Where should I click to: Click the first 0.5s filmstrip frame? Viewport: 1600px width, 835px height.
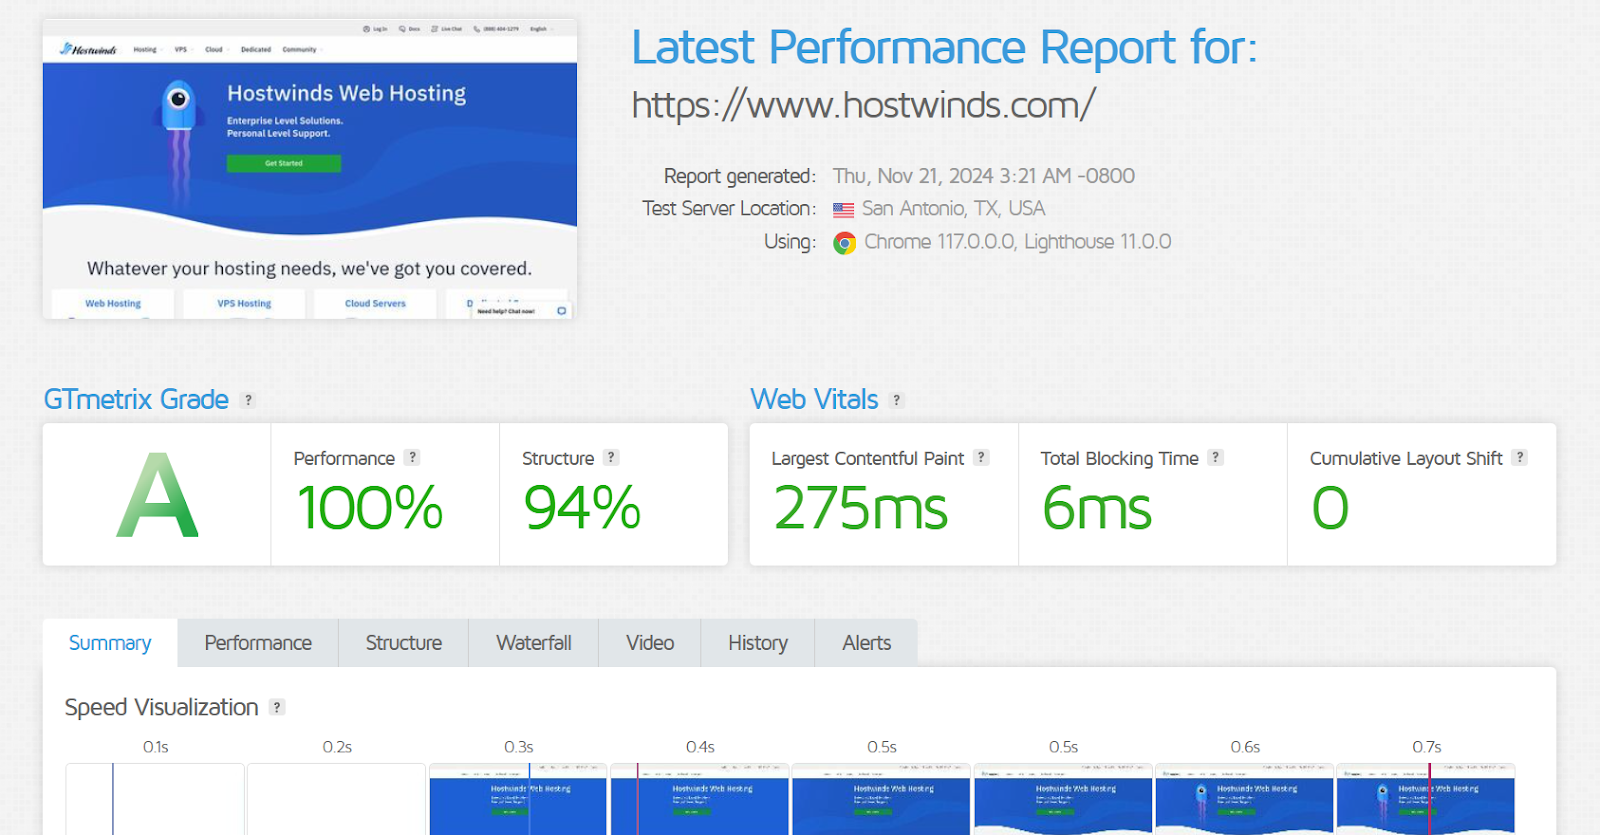click(881, 799)
